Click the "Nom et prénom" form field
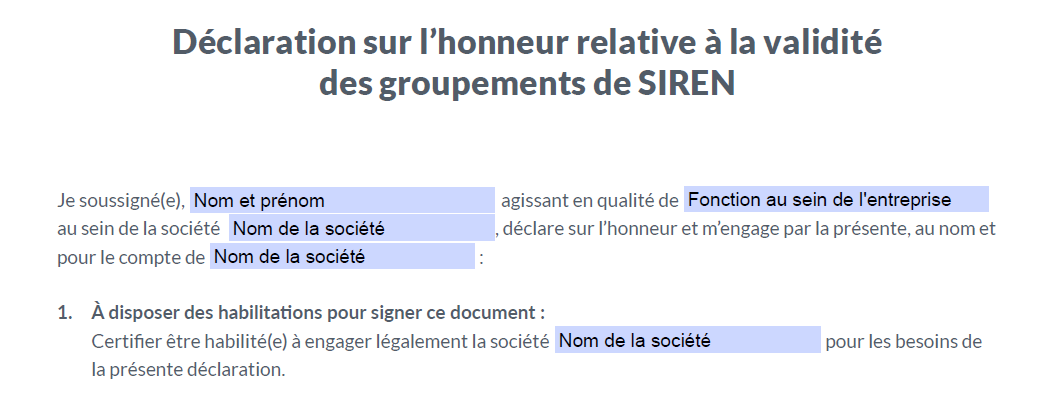This screenshot has height=404, width=1058. [342, 200]
